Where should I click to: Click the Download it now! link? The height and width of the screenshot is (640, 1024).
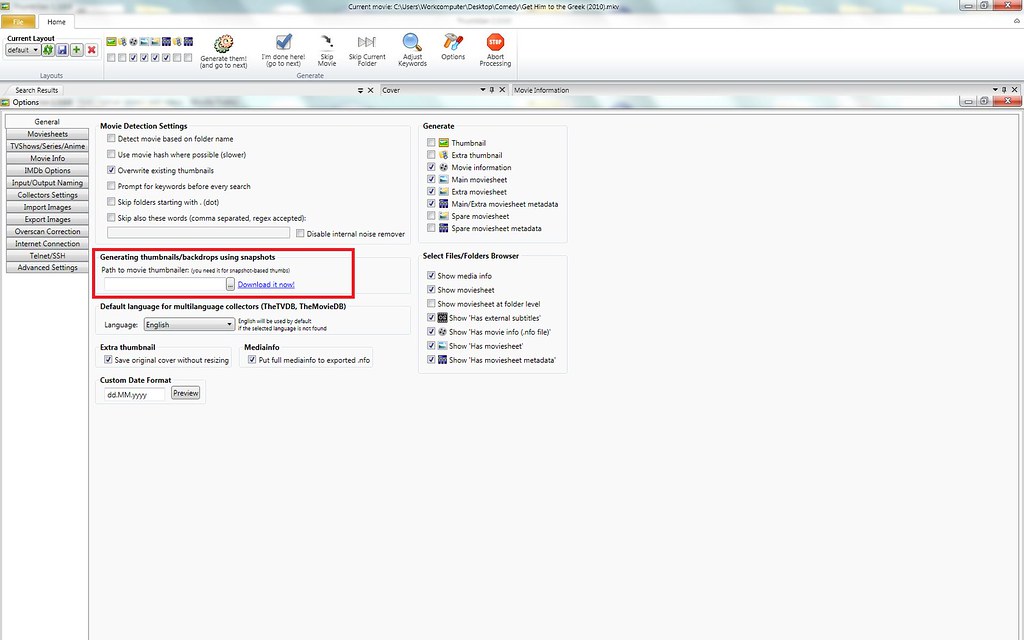266,285
